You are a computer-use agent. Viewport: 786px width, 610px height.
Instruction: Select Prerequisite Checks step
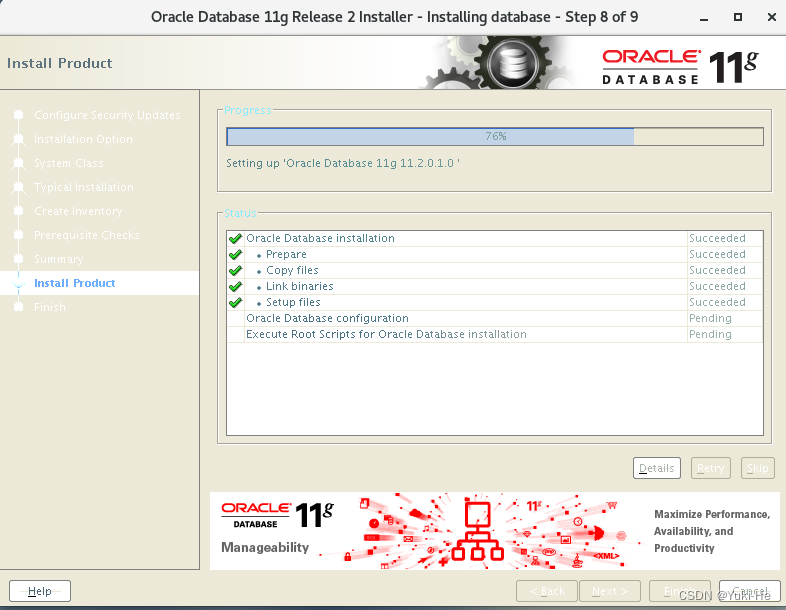click(x=87, y=235)
